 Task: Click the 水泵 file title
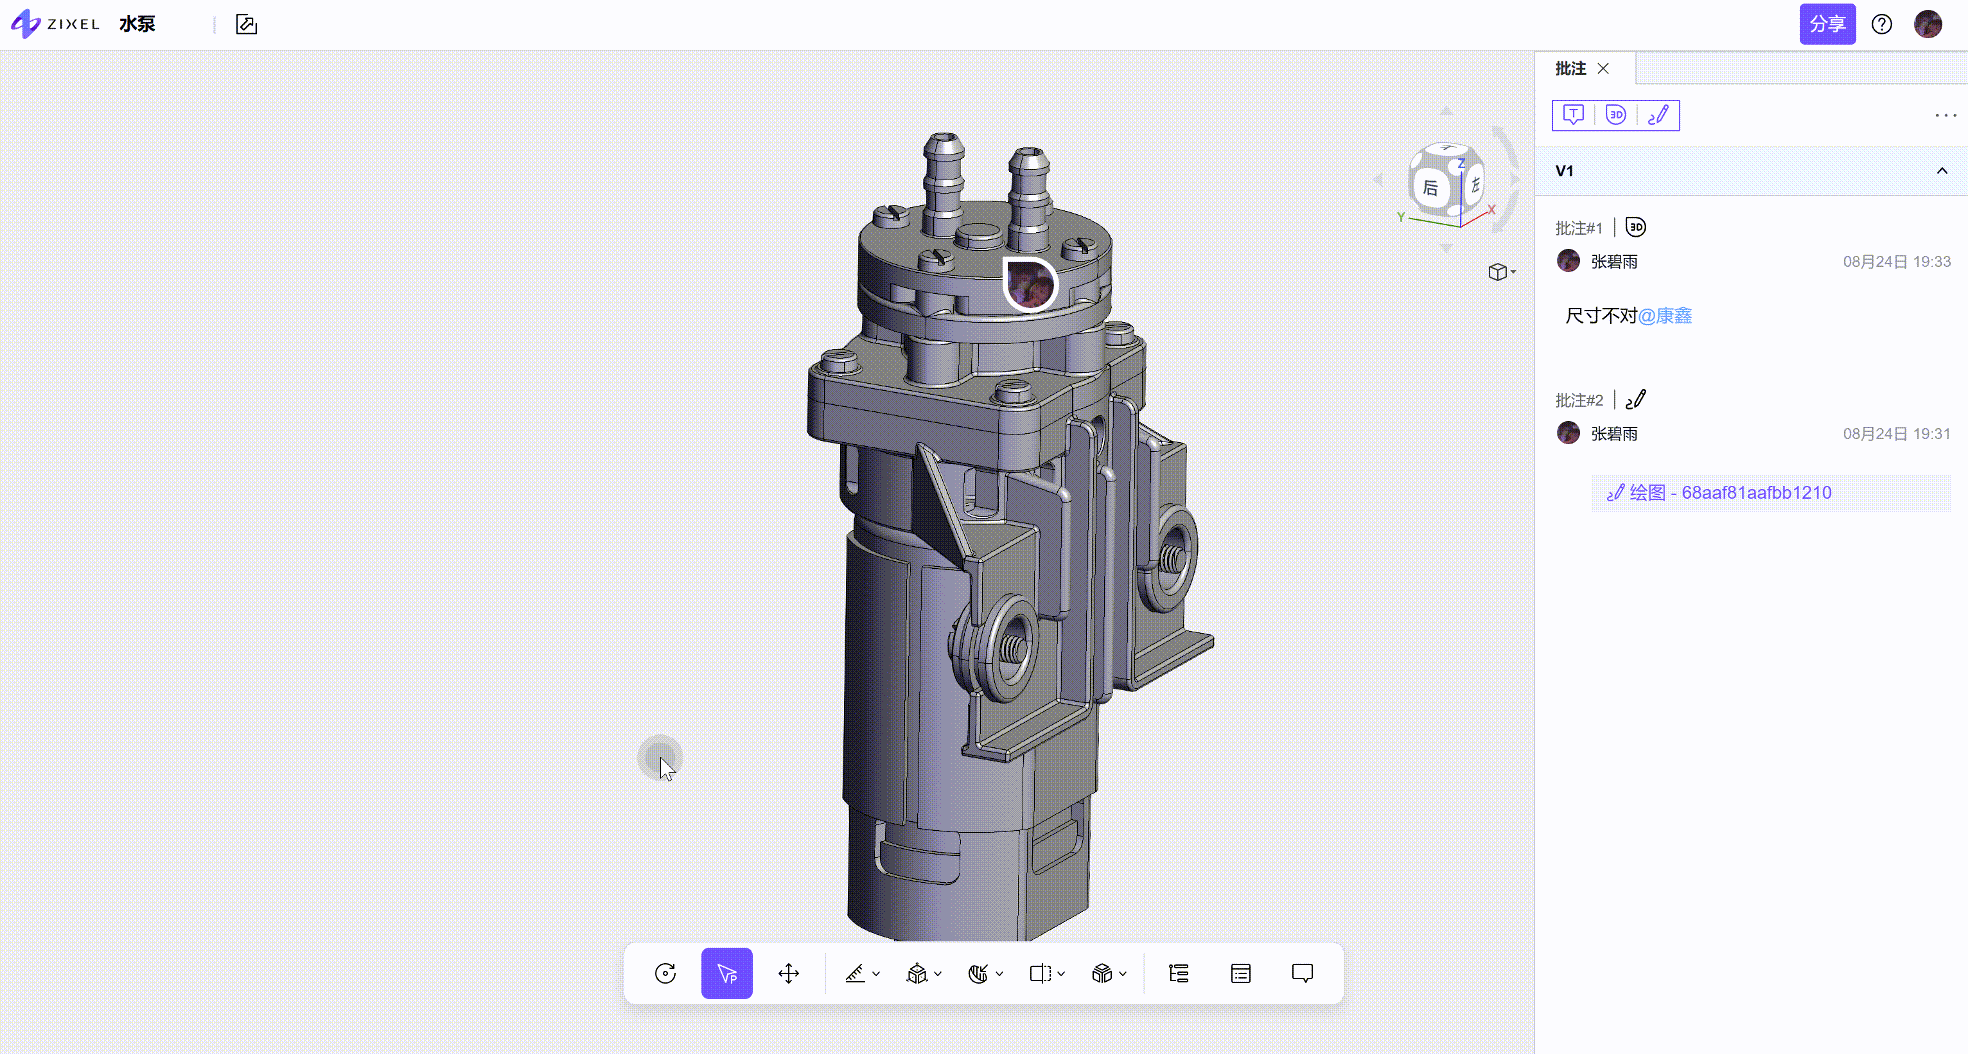pyautogui.click(x=137, y=24)
